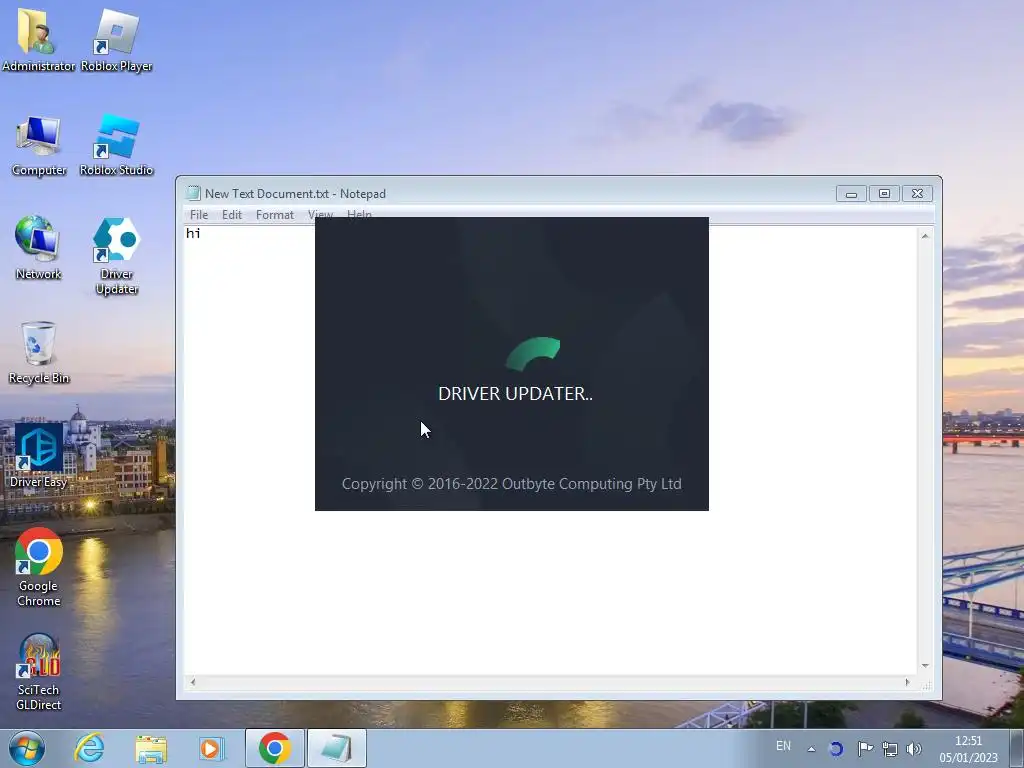This screenshot has width=1024, height=768.
Task: Open Roblox Studio desktop shortcut
Action: pos(116,145)
